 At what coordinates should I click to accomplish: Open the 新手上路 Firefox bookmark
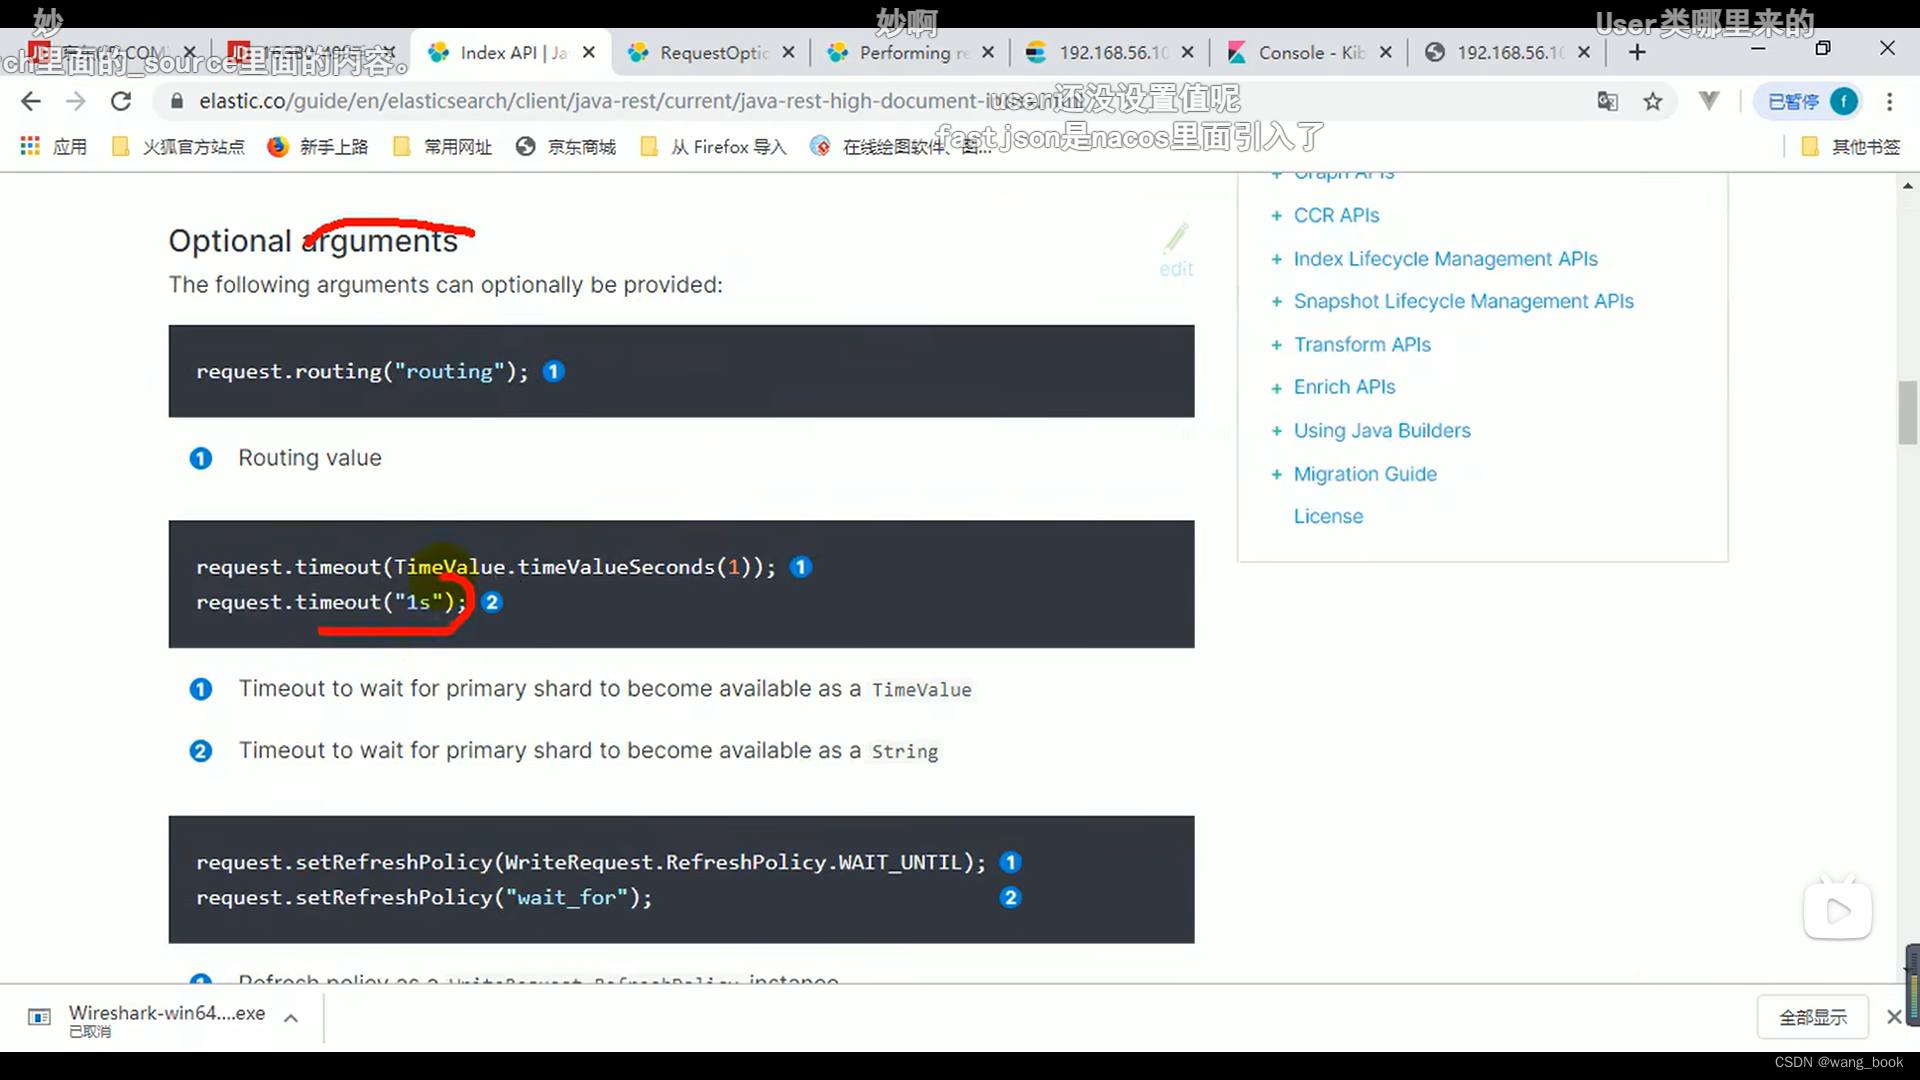tap(318, 147)
